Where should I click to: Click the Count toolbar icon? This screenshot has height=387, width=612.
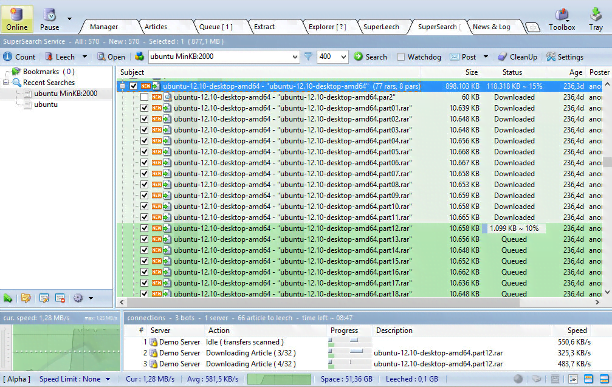(7, 57)
